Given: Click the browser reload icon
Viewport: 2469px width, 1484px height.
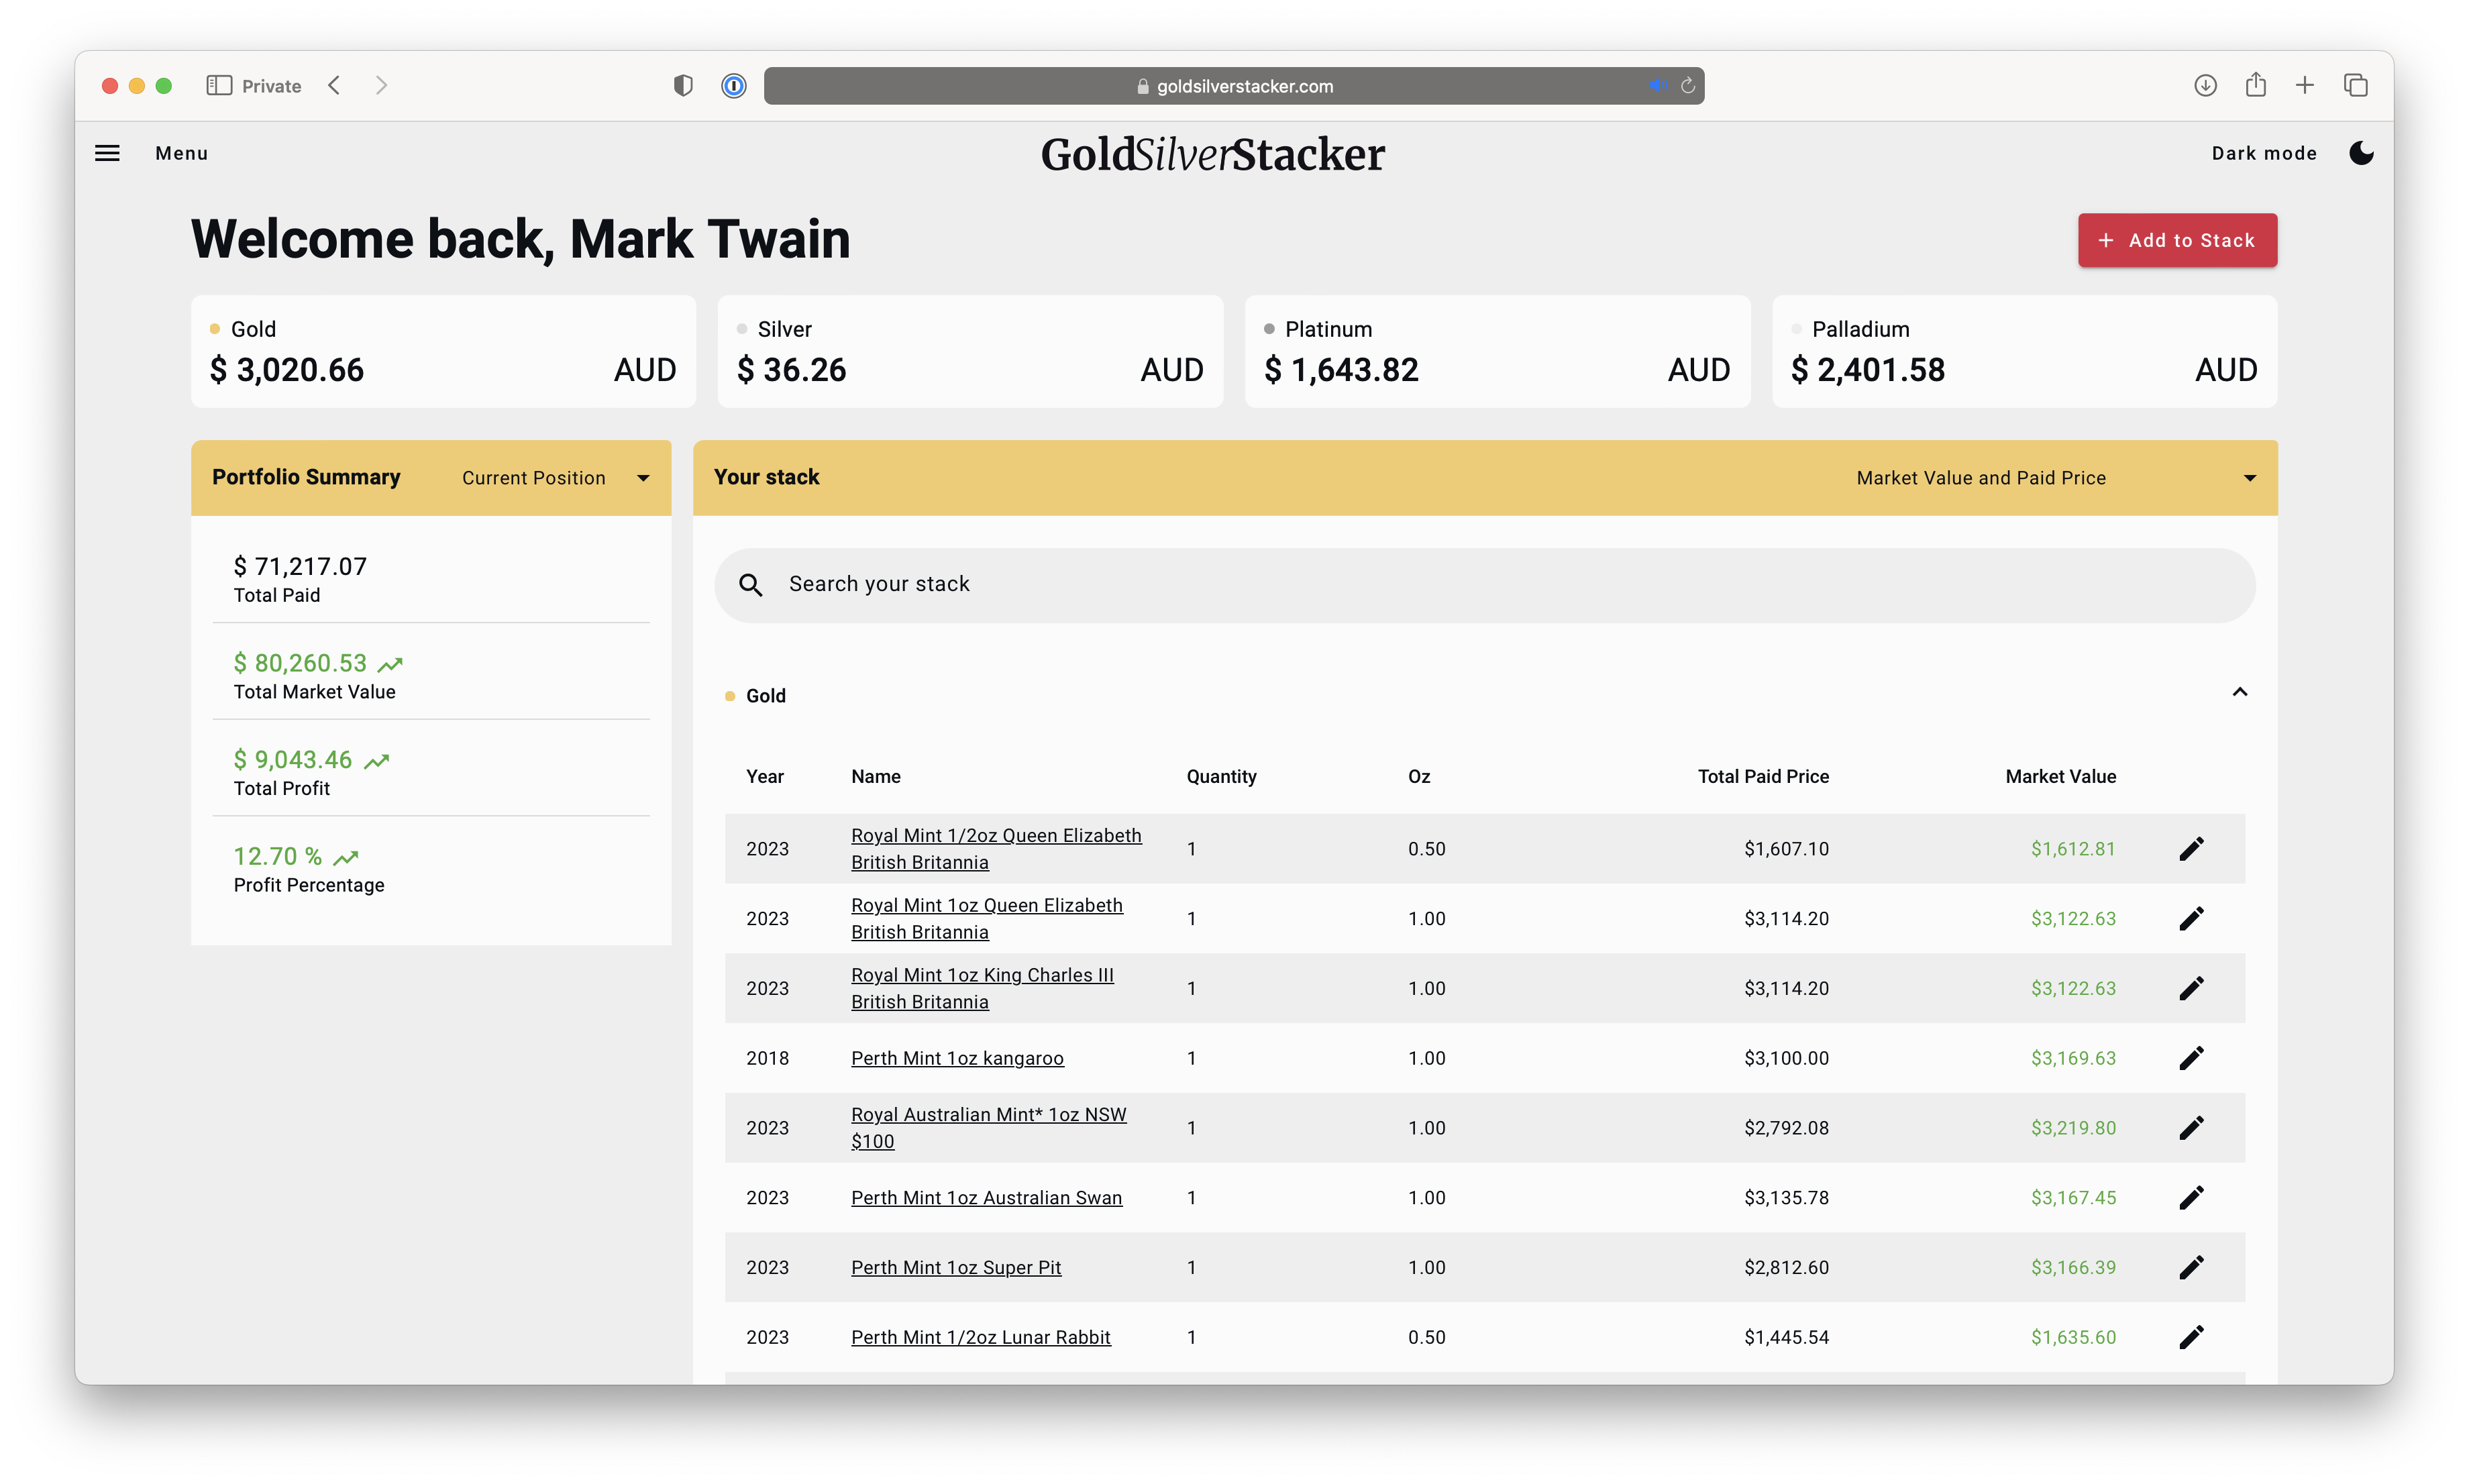Looking at the screenshot, I should [x=1688, y=86].
